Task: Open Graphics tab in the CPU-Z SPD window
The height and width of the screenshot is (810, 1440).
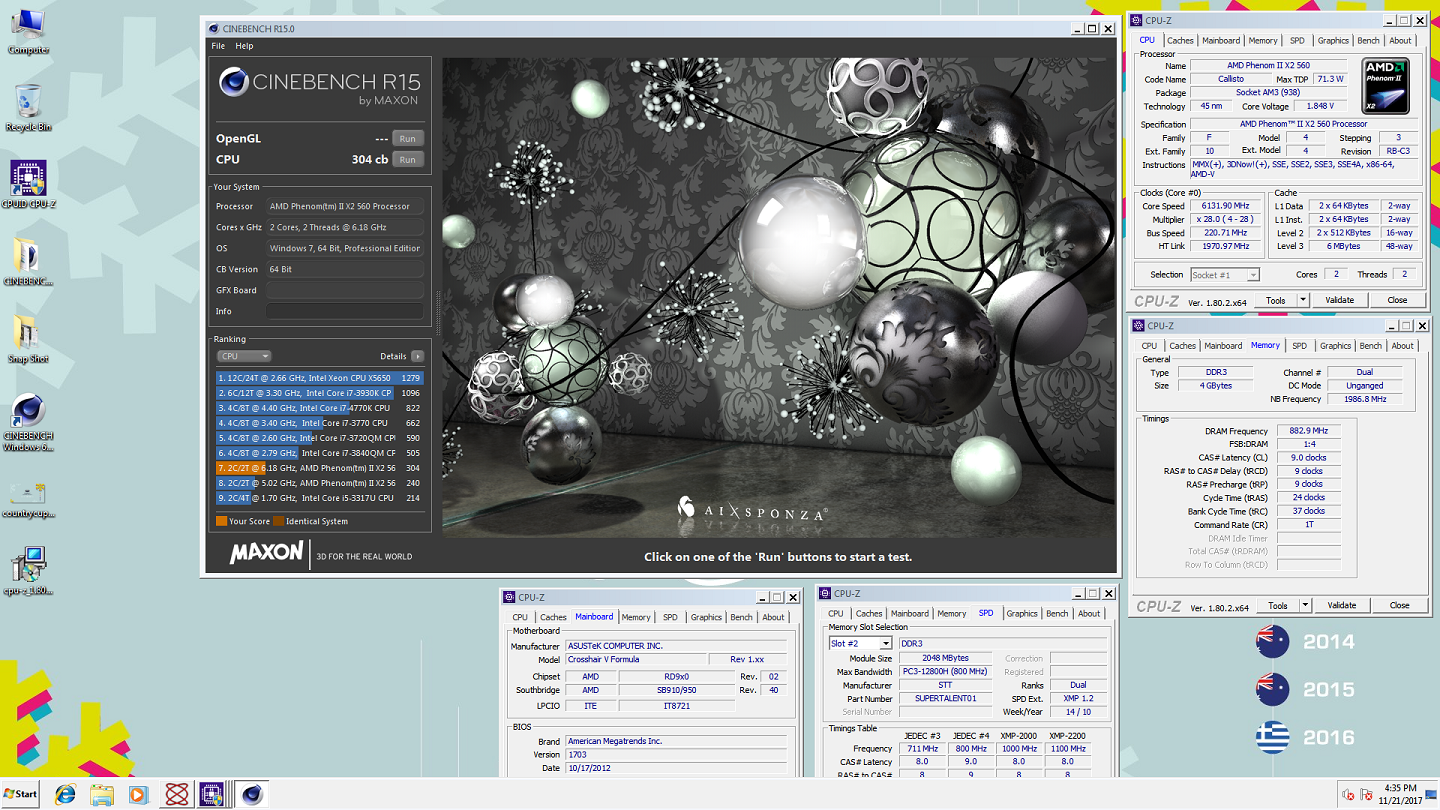Action: click(1022, 614)
